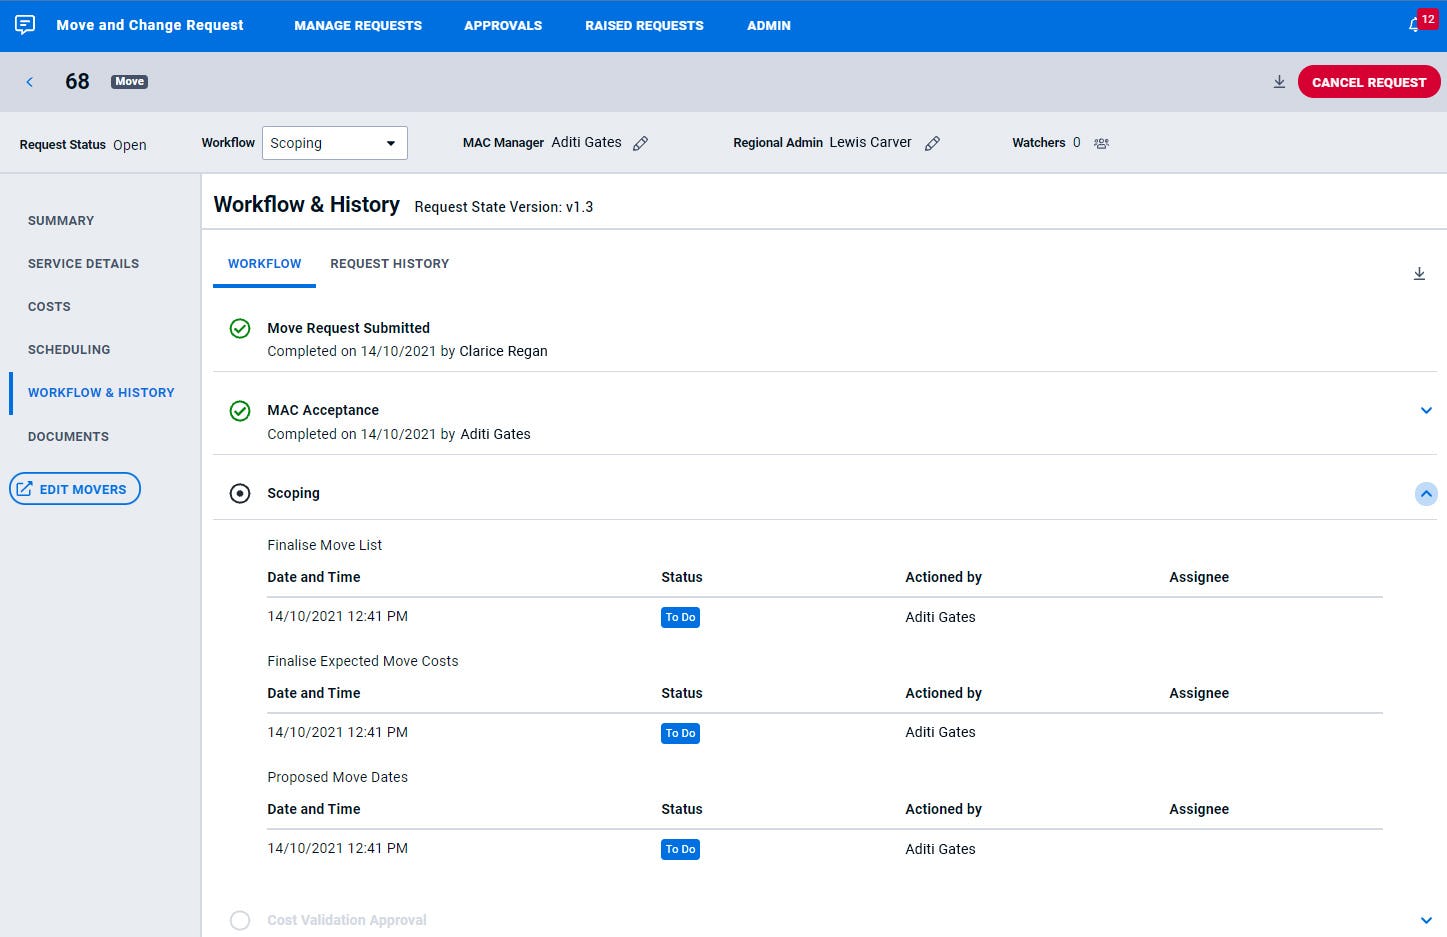Open the Admin menu in the navigation bar

point(768,25)
